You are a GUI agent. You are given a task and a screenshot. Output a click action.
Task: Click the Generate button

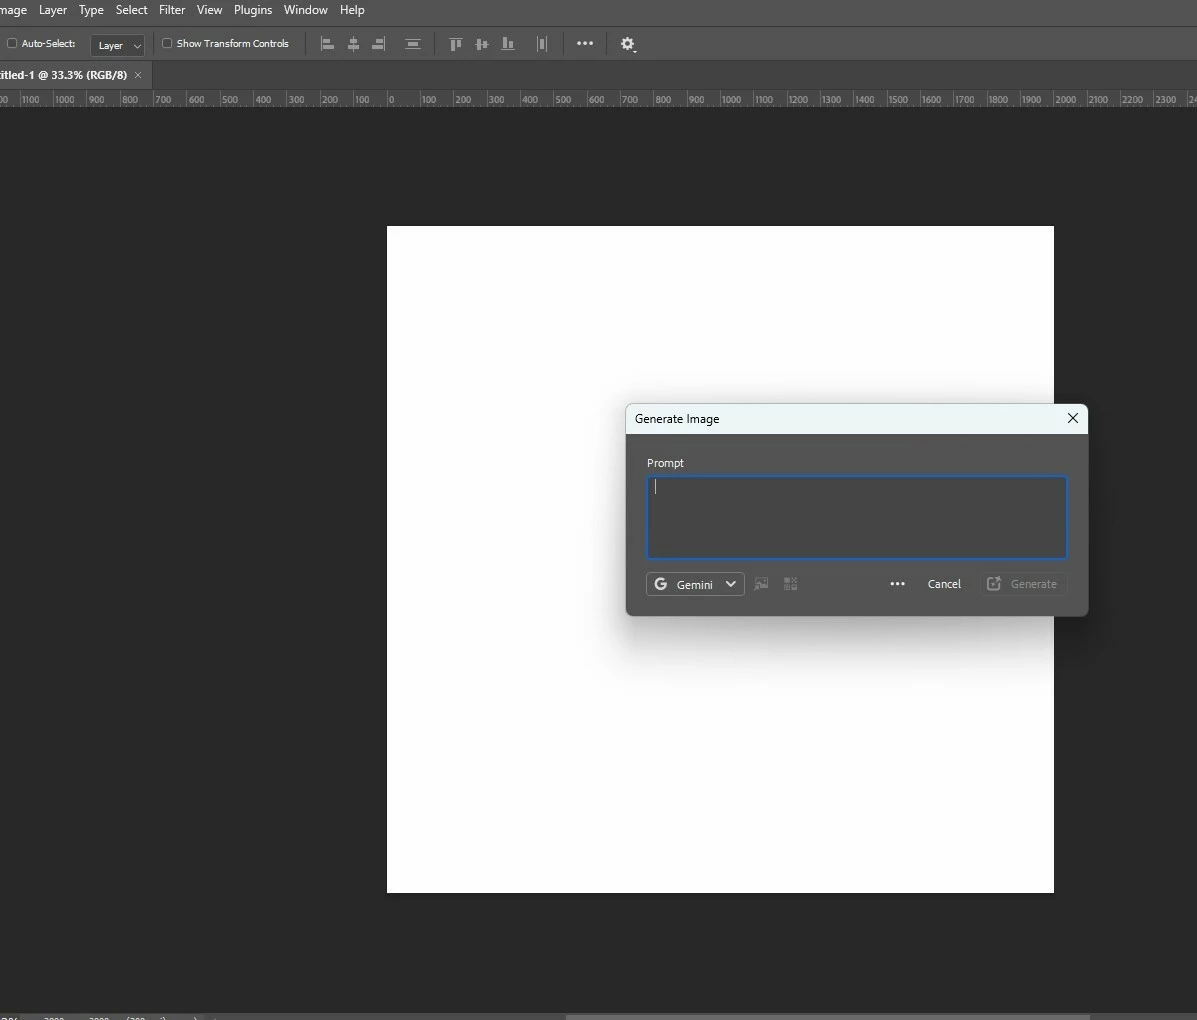tap(1024, 584)
